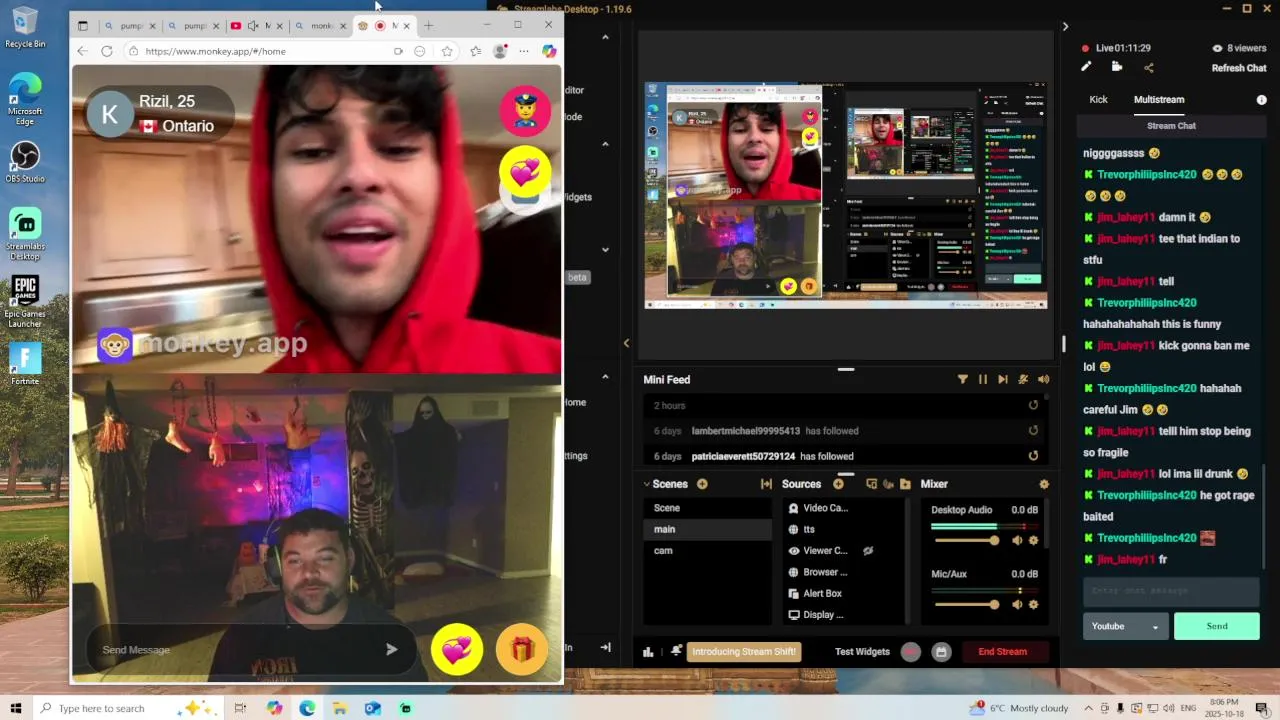This screenshot has height=720, width=1280.
Task: Click Refresh Chat
Action: click(x=1239, y=68)
